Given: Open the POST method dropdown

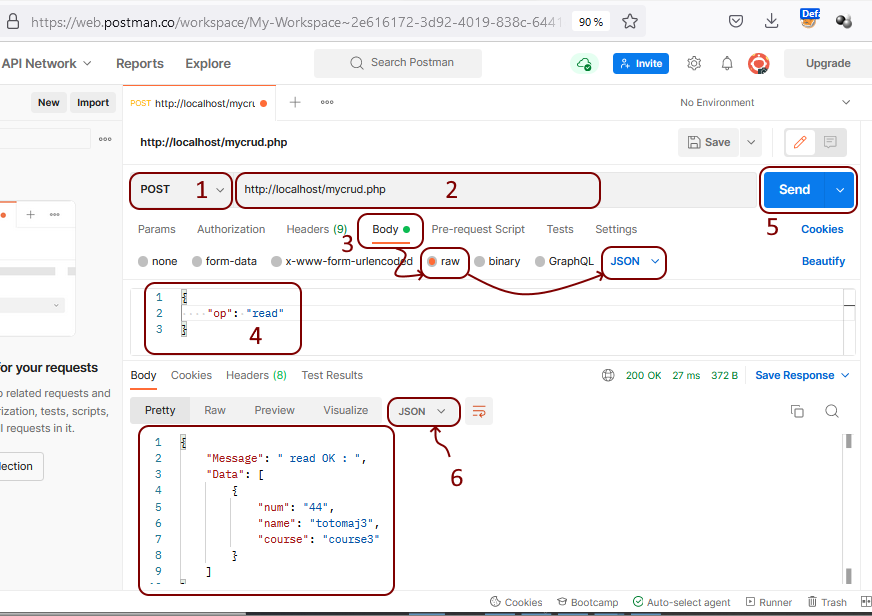Looking at the screenshot, I should pyautogui.click(x=181, y=190).
